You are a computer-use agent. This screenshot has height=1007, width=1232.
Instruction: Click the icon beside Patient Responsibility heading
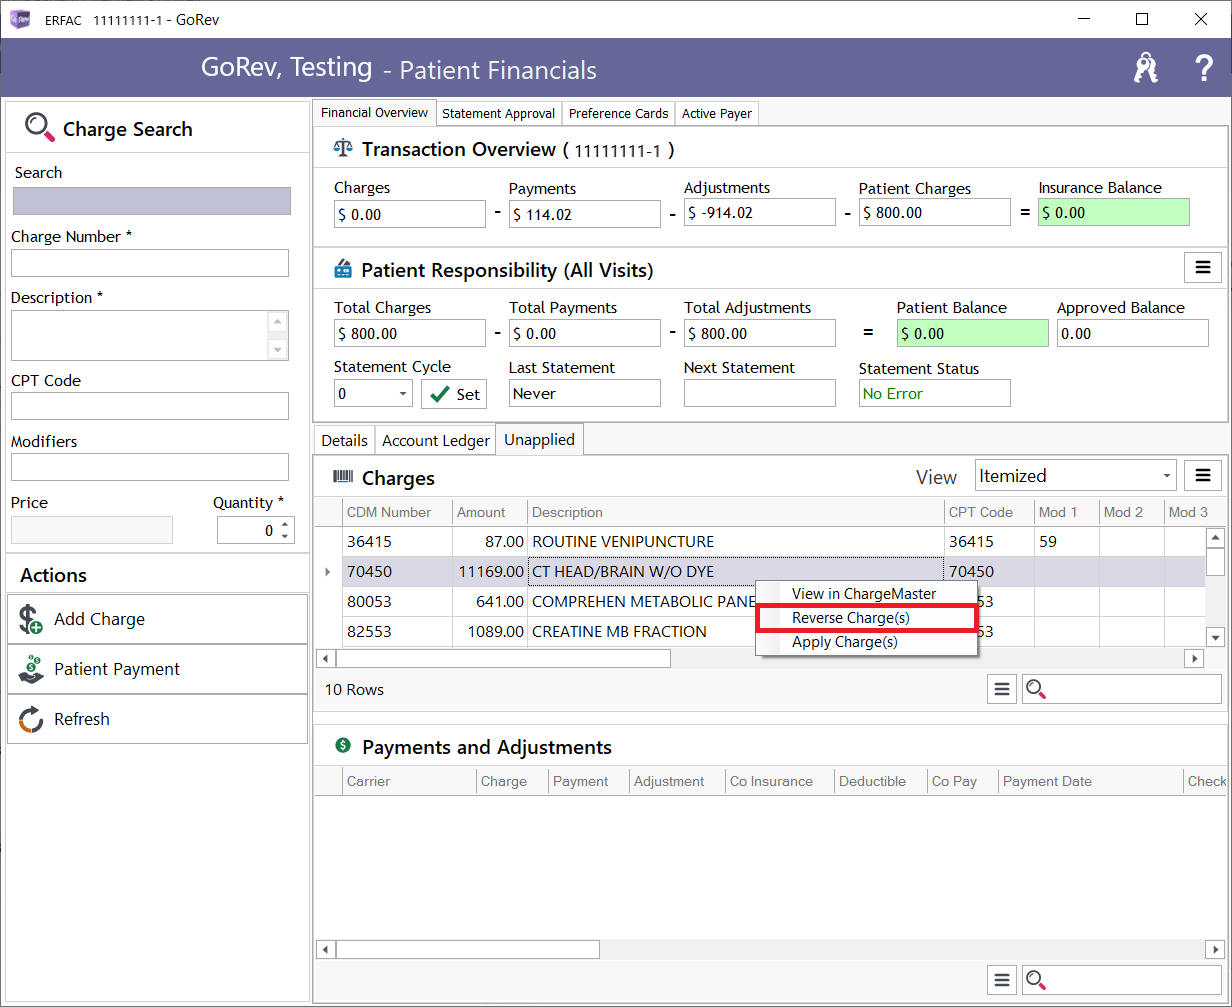tap(343, 269)
